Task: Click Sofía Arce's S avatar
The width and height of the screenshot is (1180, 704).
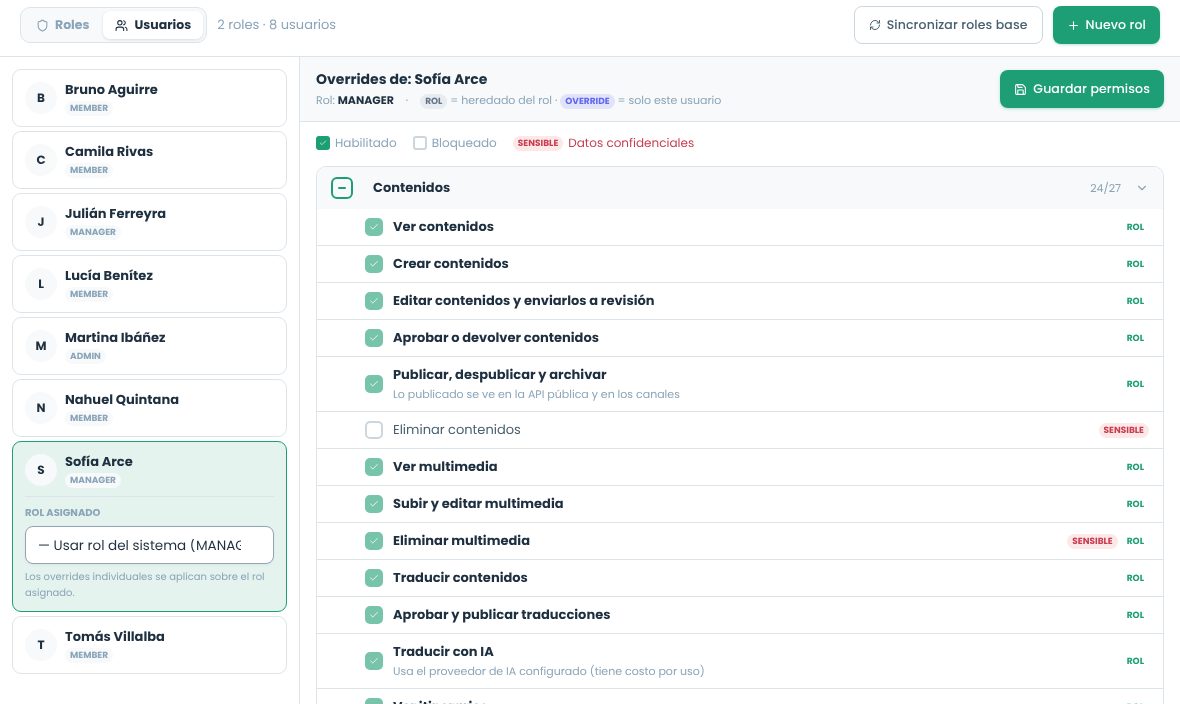Action: (41, 470)
